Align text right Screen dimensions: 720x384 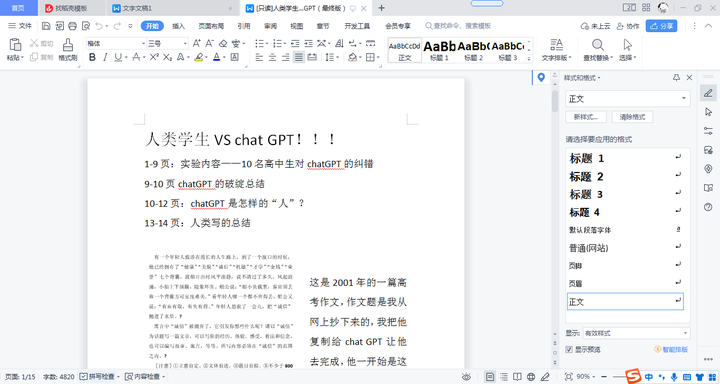[x=286, y=57]
